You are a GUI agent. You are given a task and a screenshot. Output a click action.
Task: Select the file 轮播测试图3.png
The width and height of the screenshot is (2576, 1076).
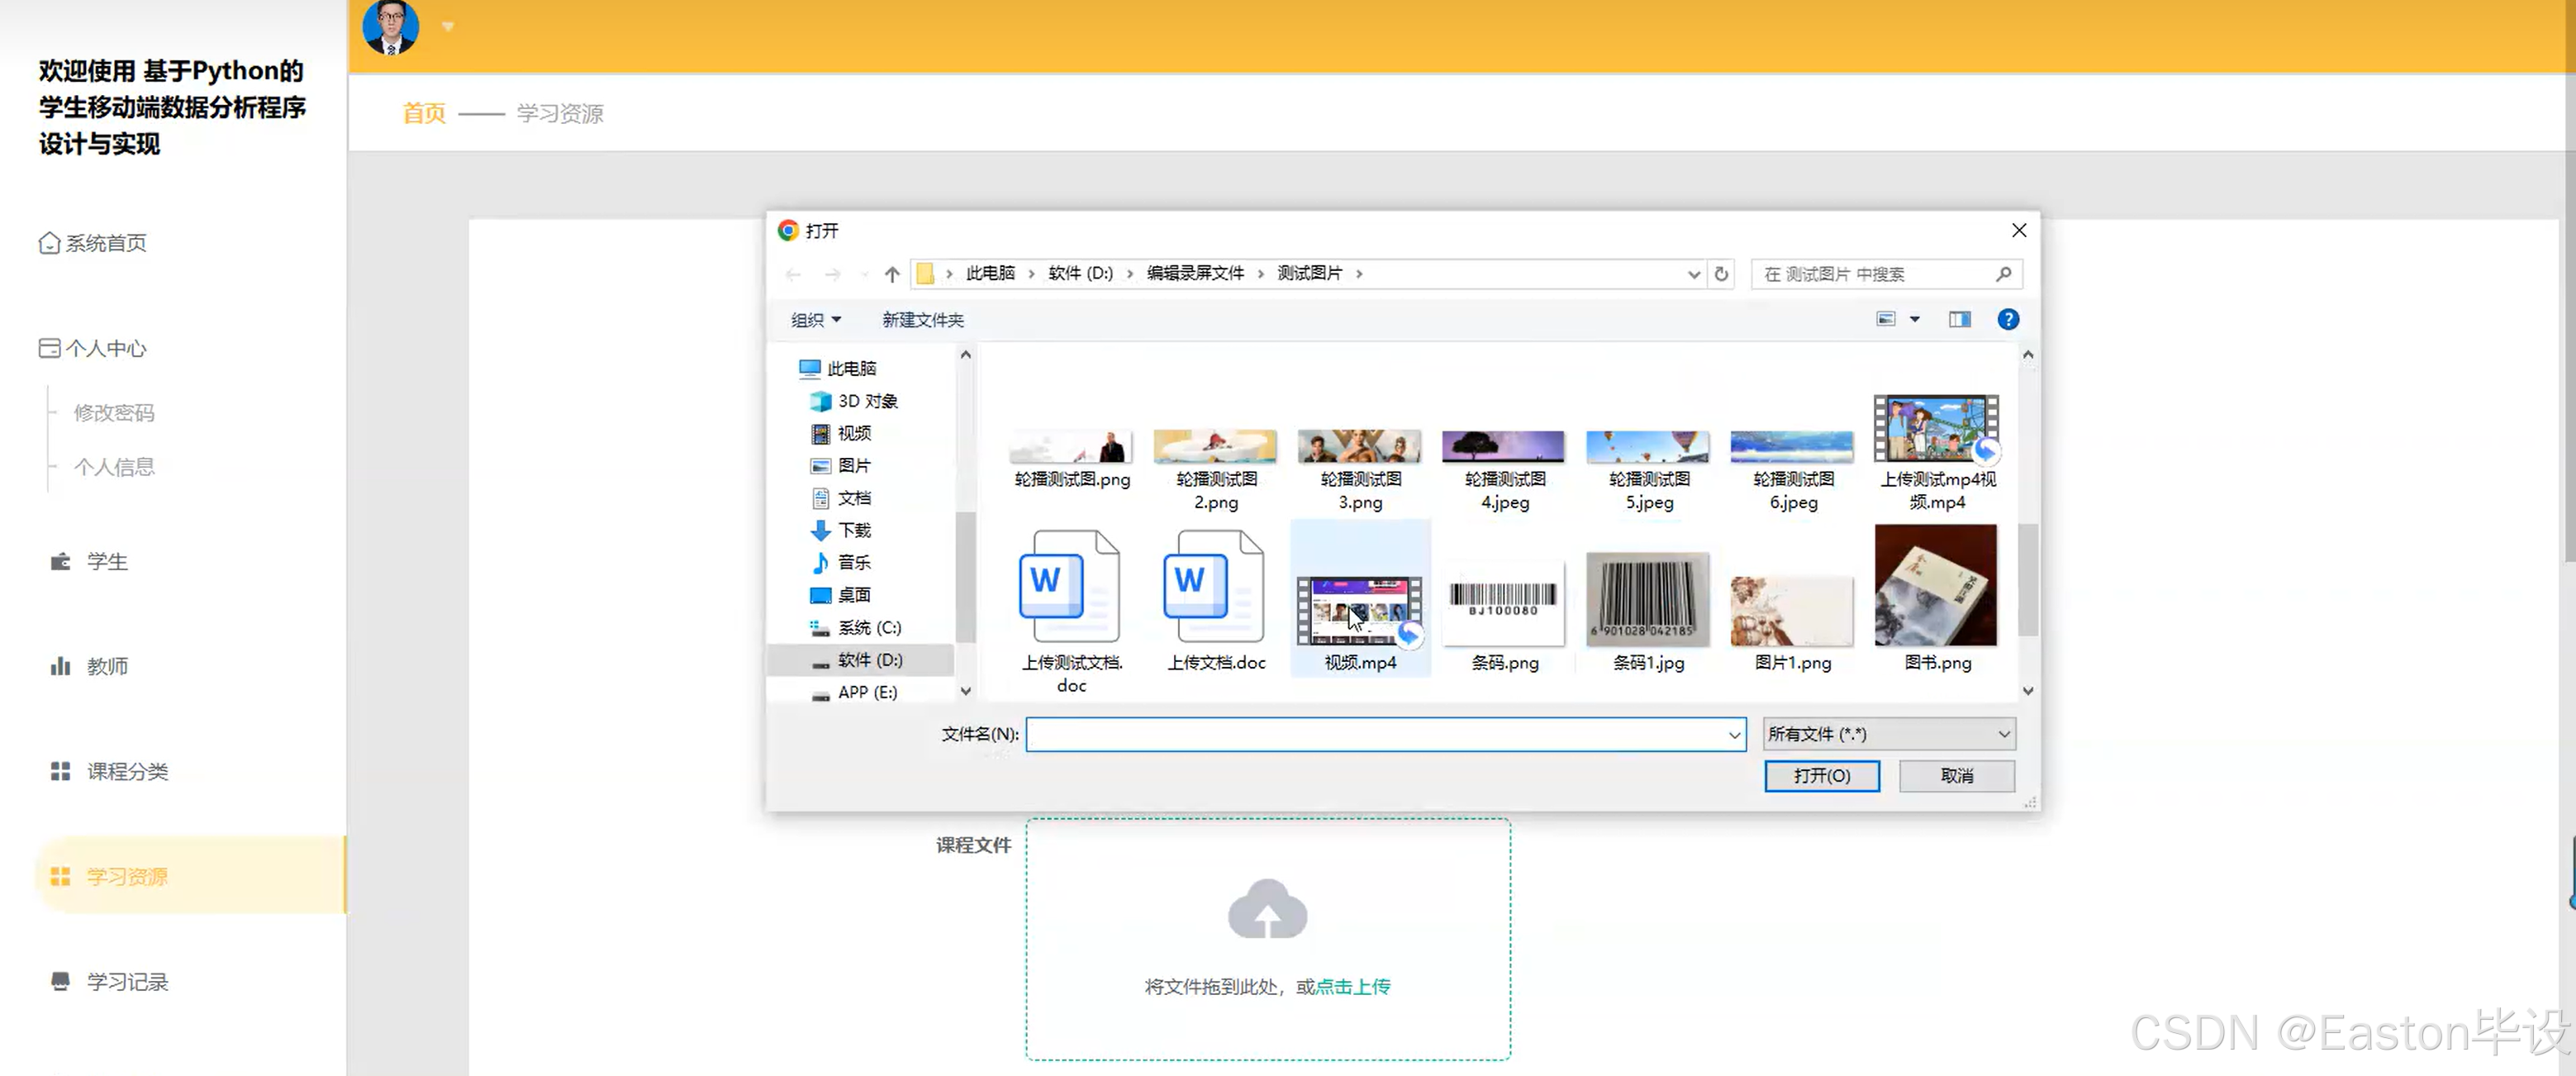(1360, 470)
